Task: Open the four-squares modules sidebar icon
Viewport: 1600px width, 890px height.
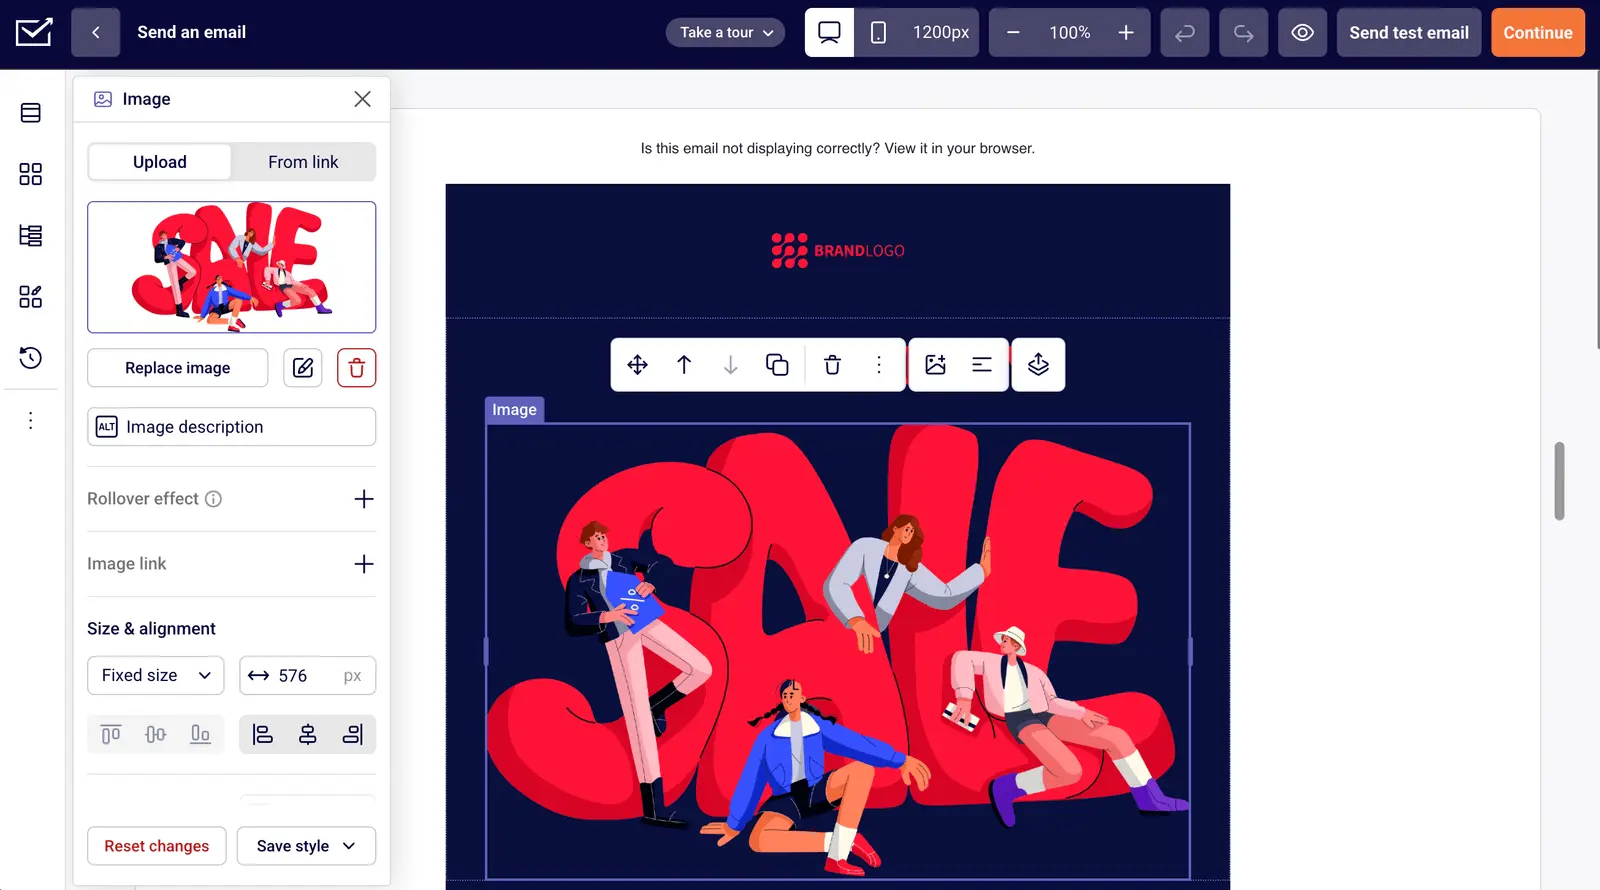Action: click(31, 174)
